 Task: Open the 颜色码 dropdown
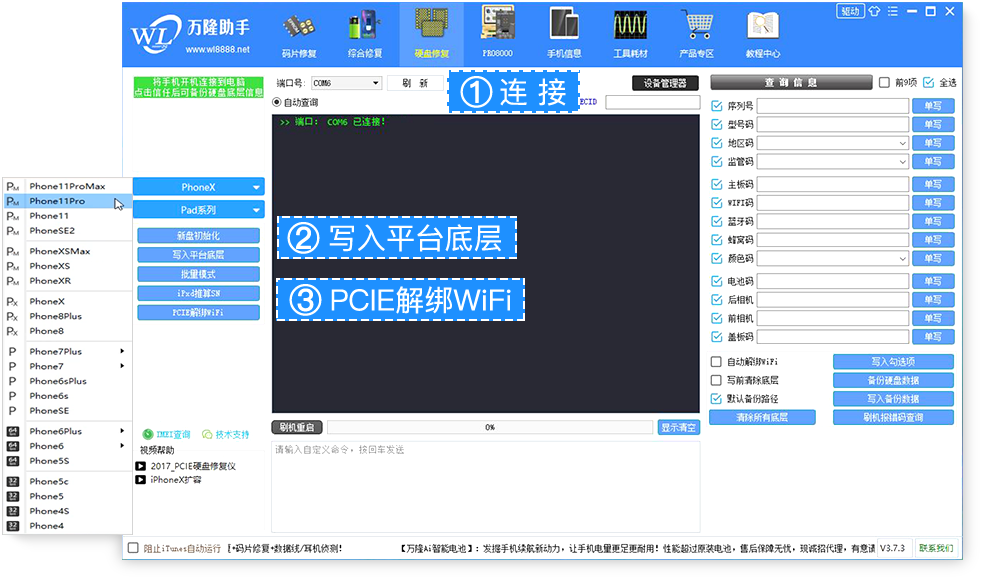833,259
